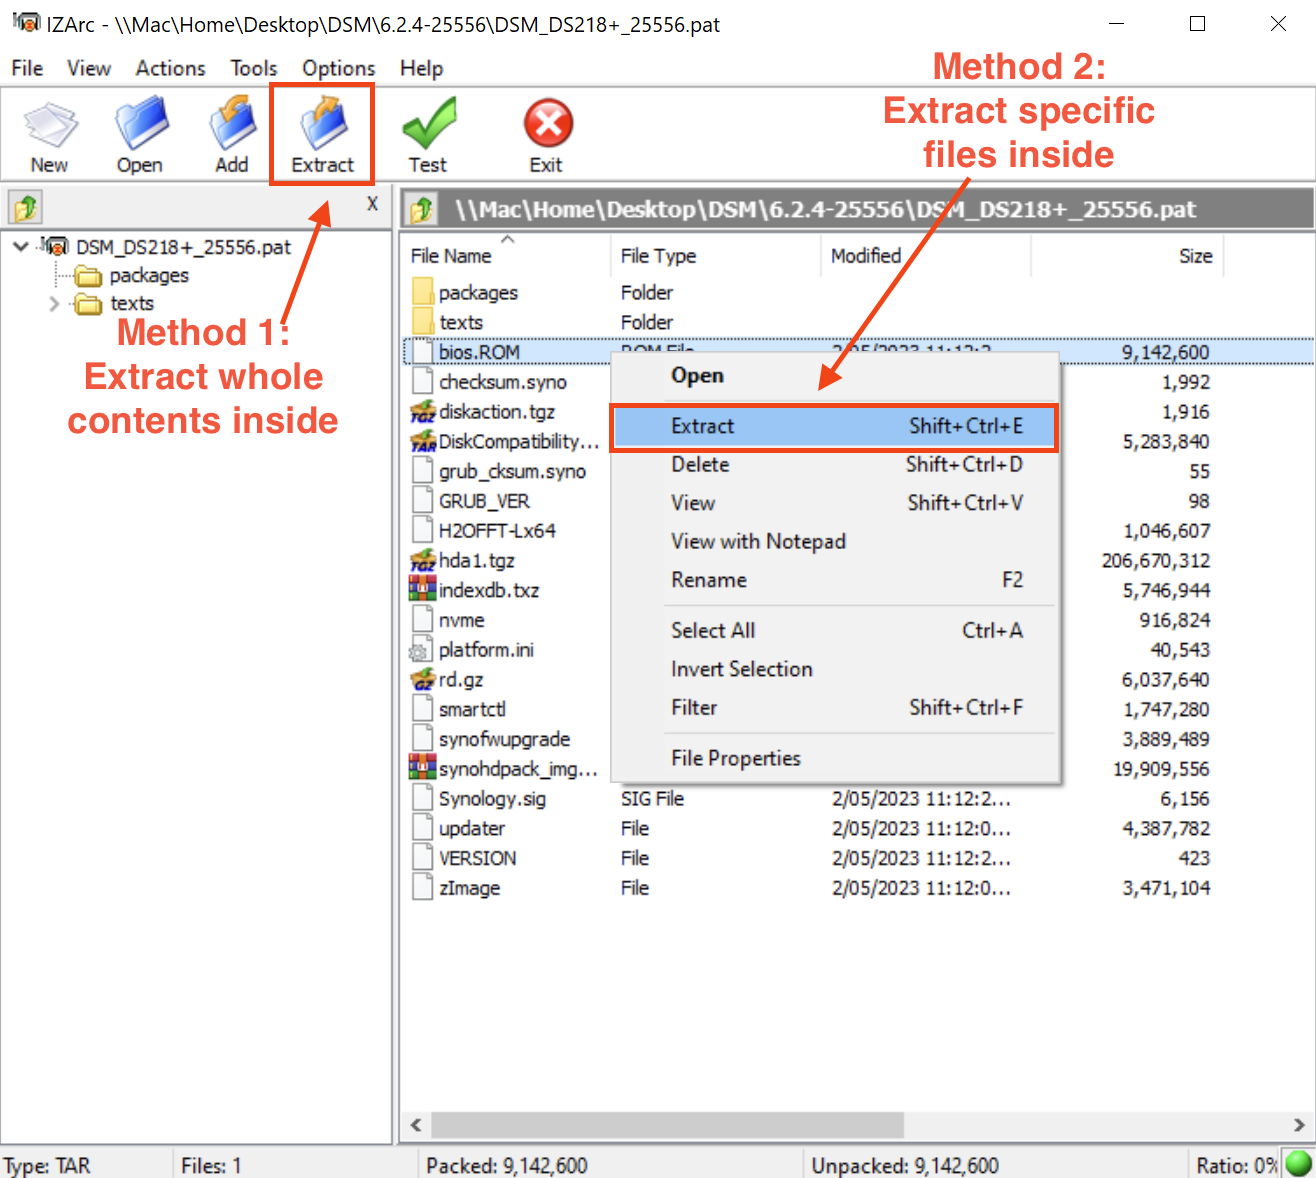
Task: Click the diskaction.tgz file icon
Action: click(x=423, y=412)
